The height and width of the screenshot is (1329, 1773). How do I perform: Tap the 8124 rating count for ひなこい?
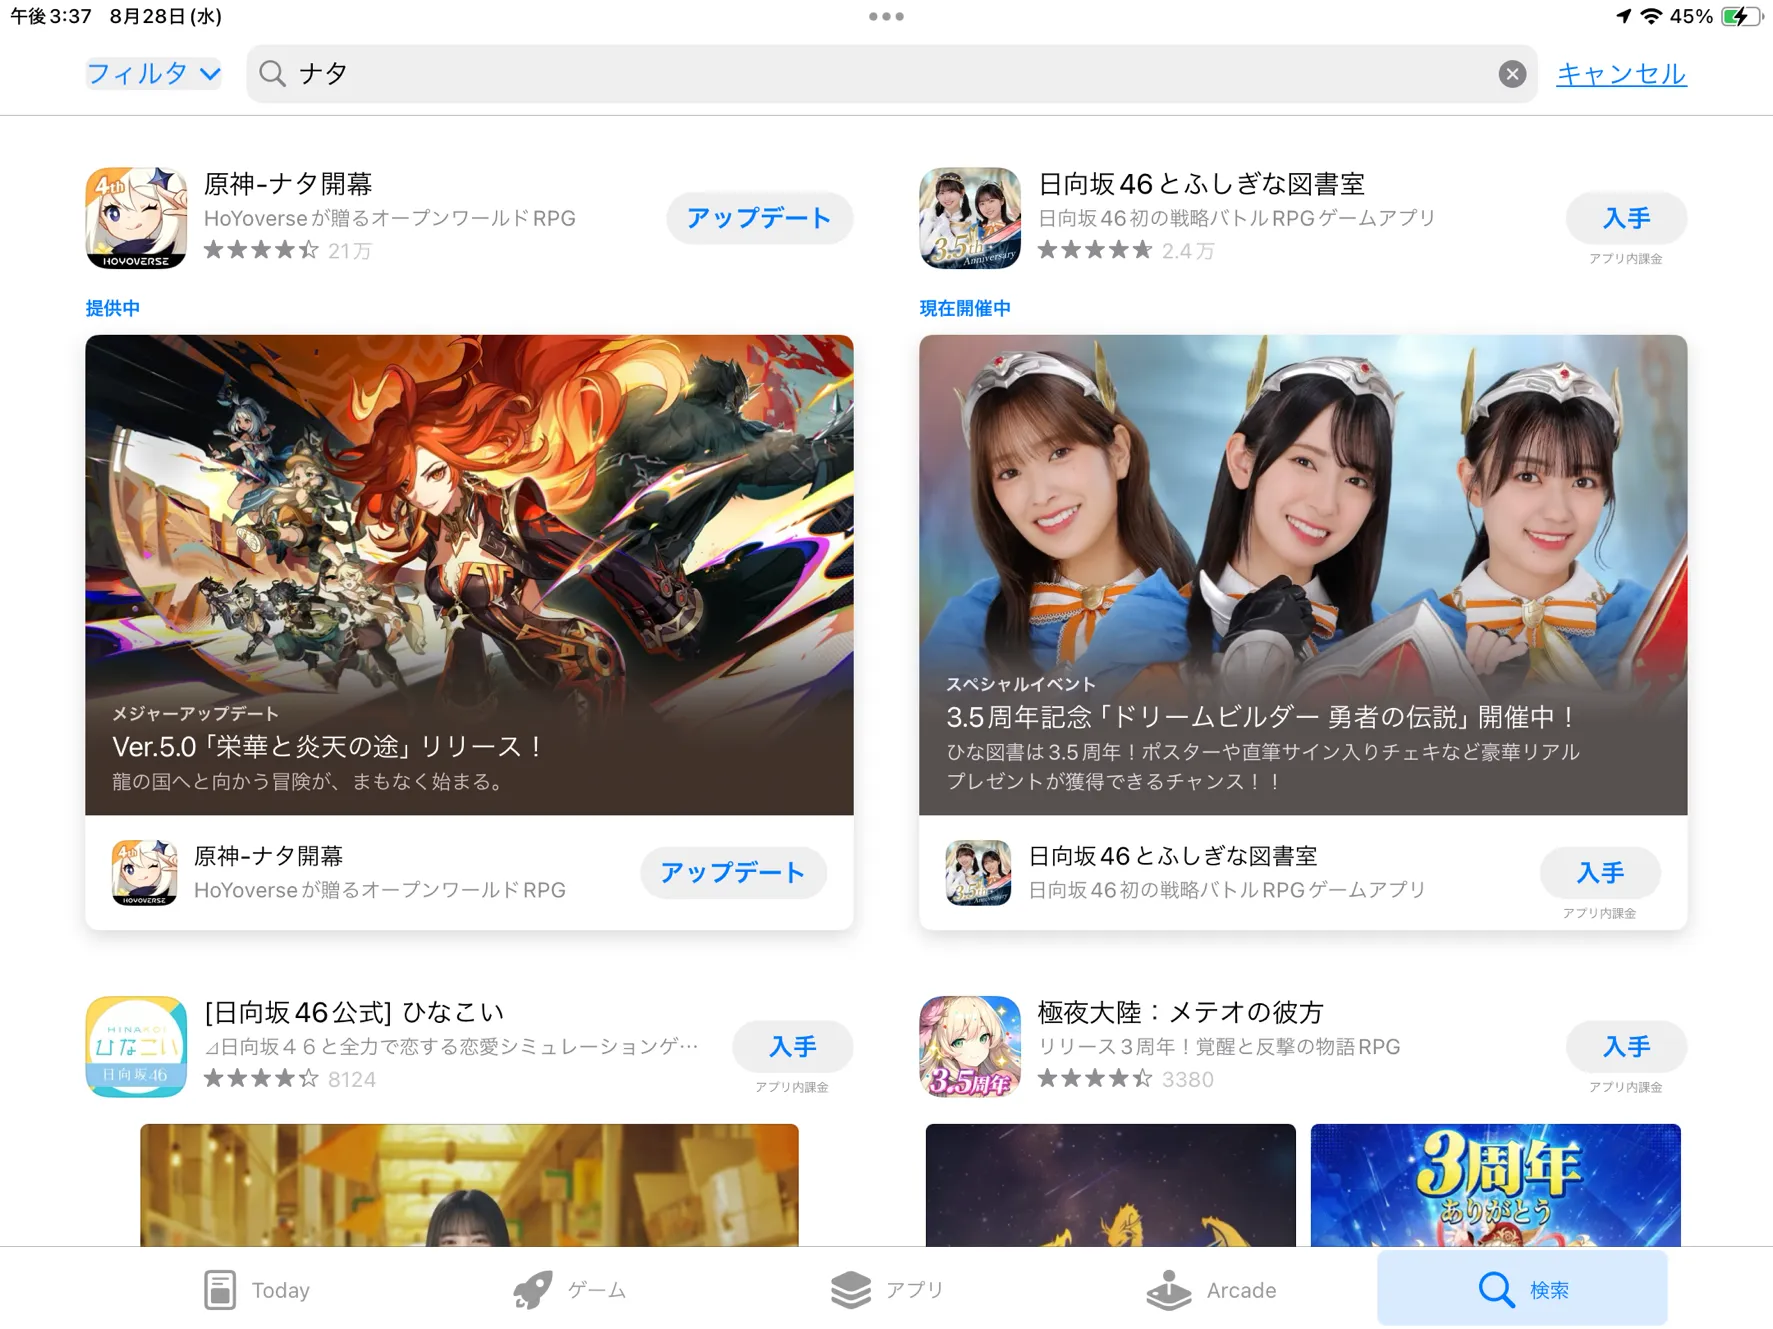[352, 1079]
